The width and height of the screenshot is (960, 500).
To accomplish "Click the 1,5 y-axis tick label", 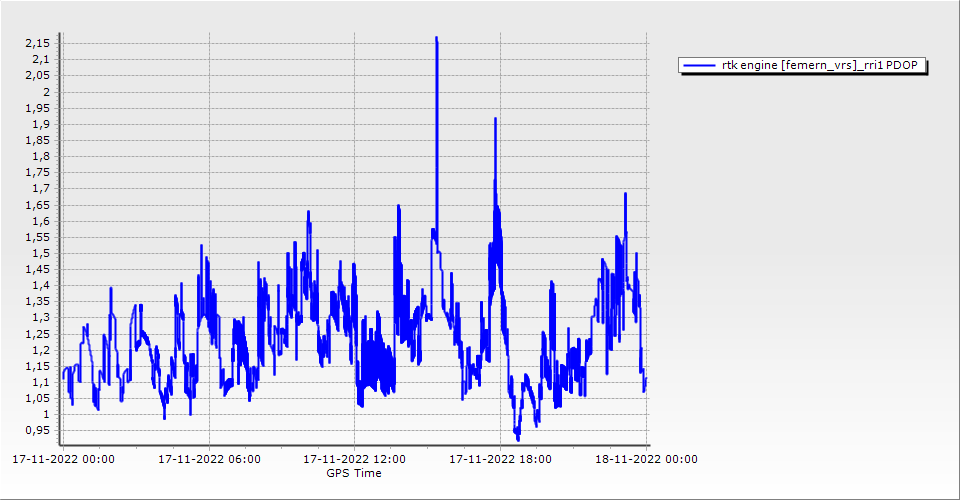I will pos(39,253).
